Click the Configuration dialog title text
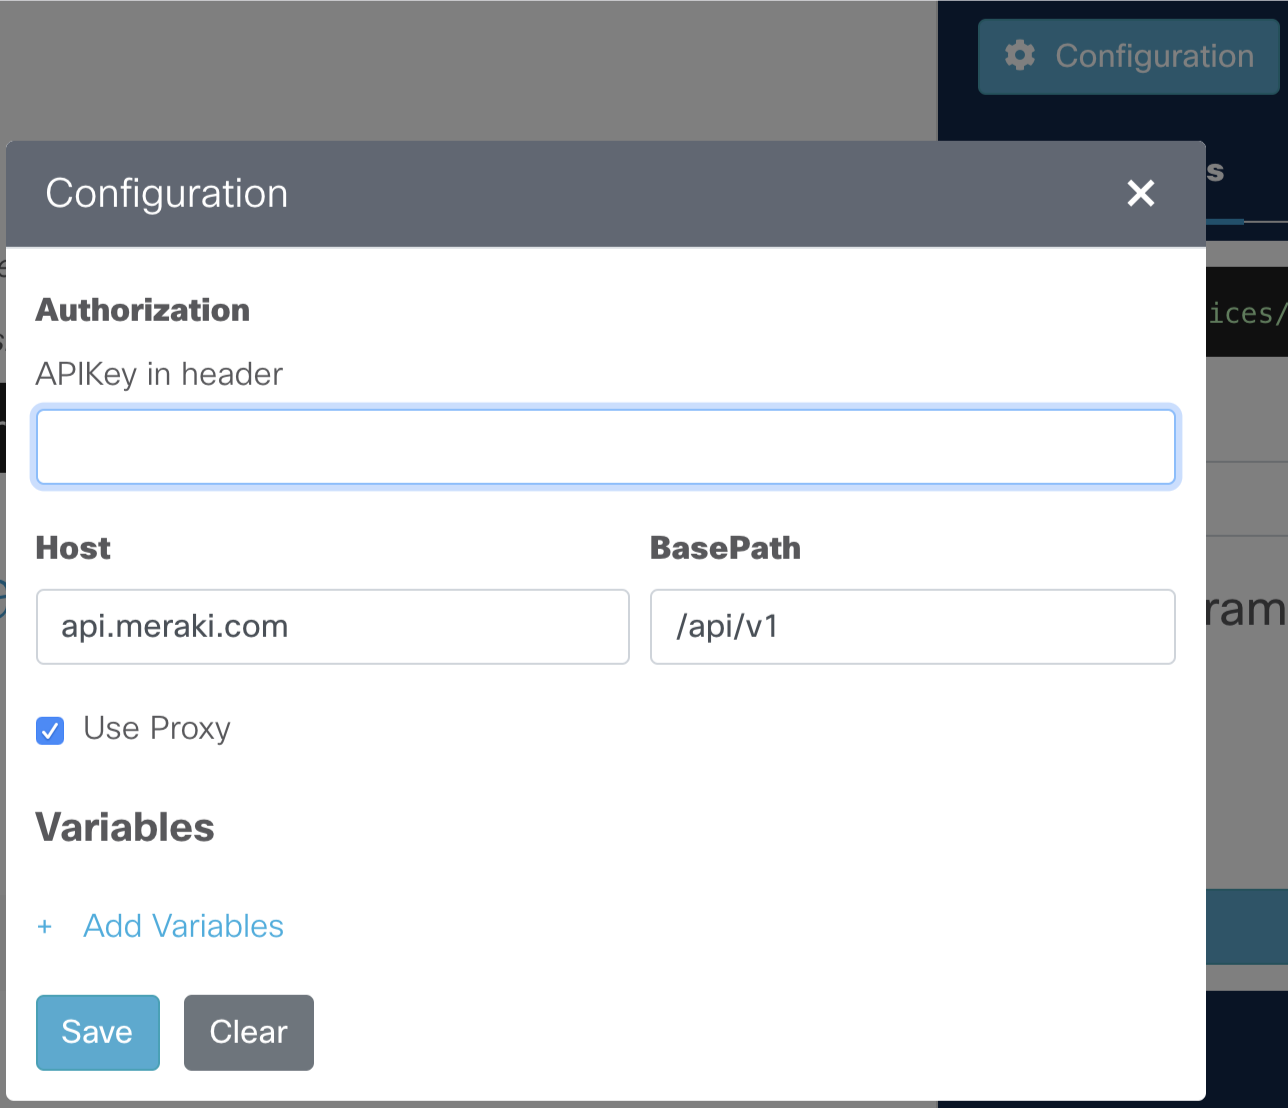The image size is (1288, 1108). coord(167,193)
